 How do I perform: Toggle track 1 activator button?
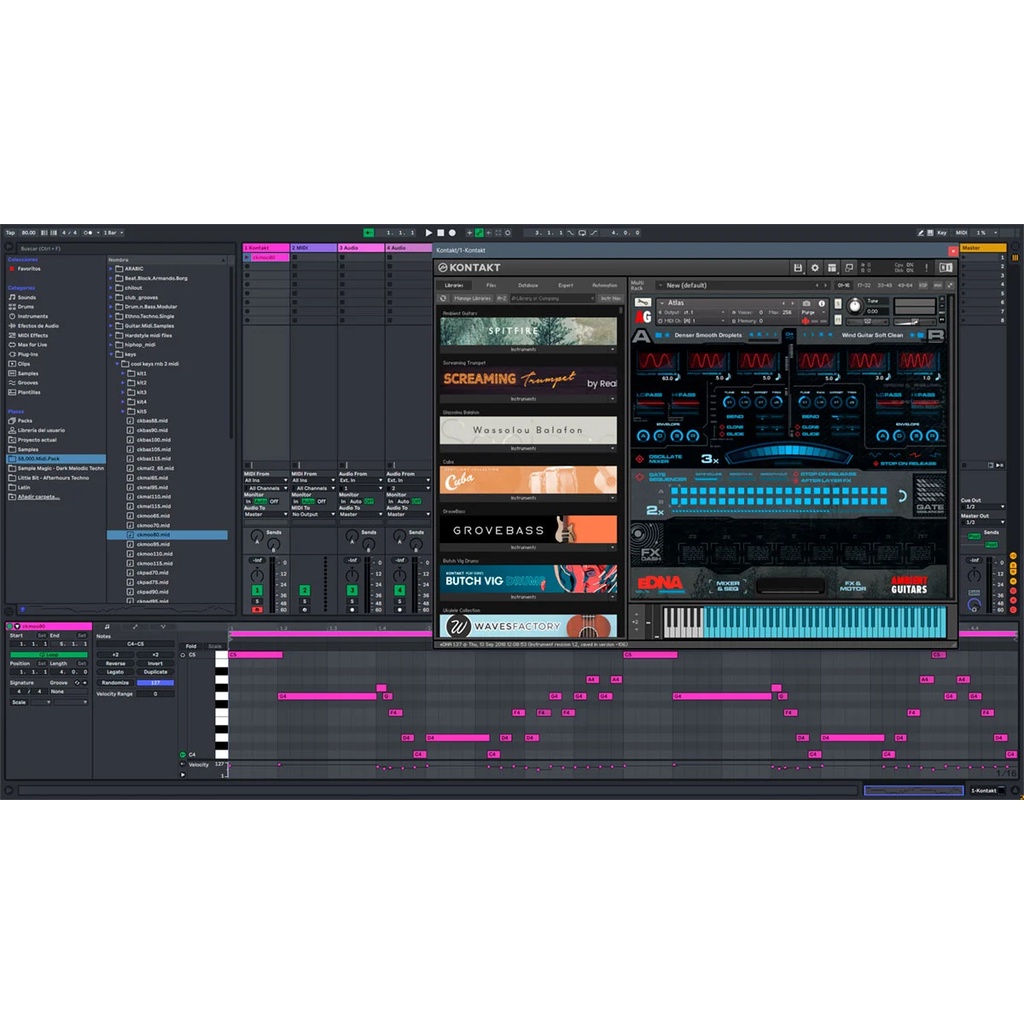[257, 591]
